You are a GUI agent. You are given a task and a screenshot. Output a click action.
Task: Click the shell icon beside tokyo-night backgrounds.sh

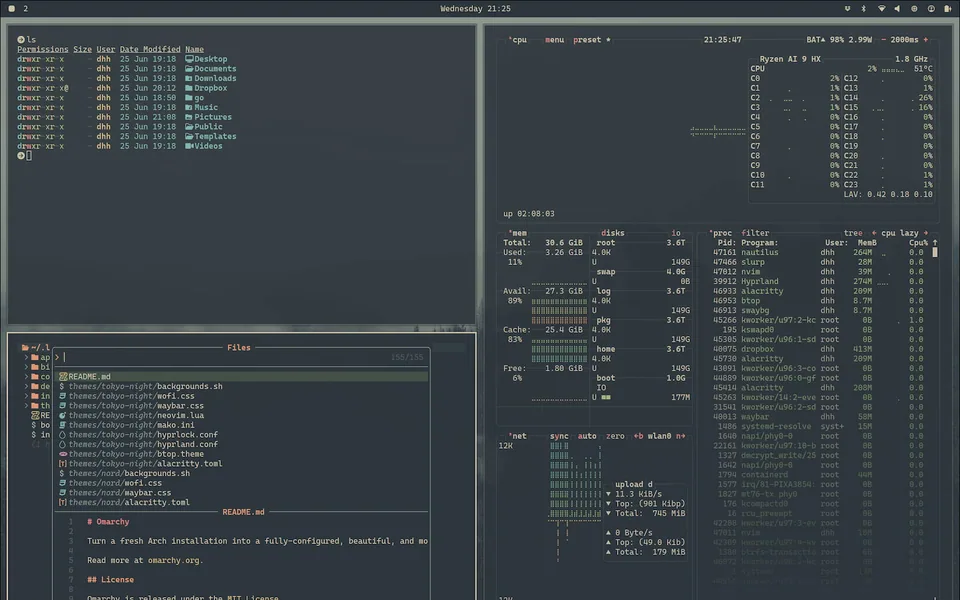(62, 386)
